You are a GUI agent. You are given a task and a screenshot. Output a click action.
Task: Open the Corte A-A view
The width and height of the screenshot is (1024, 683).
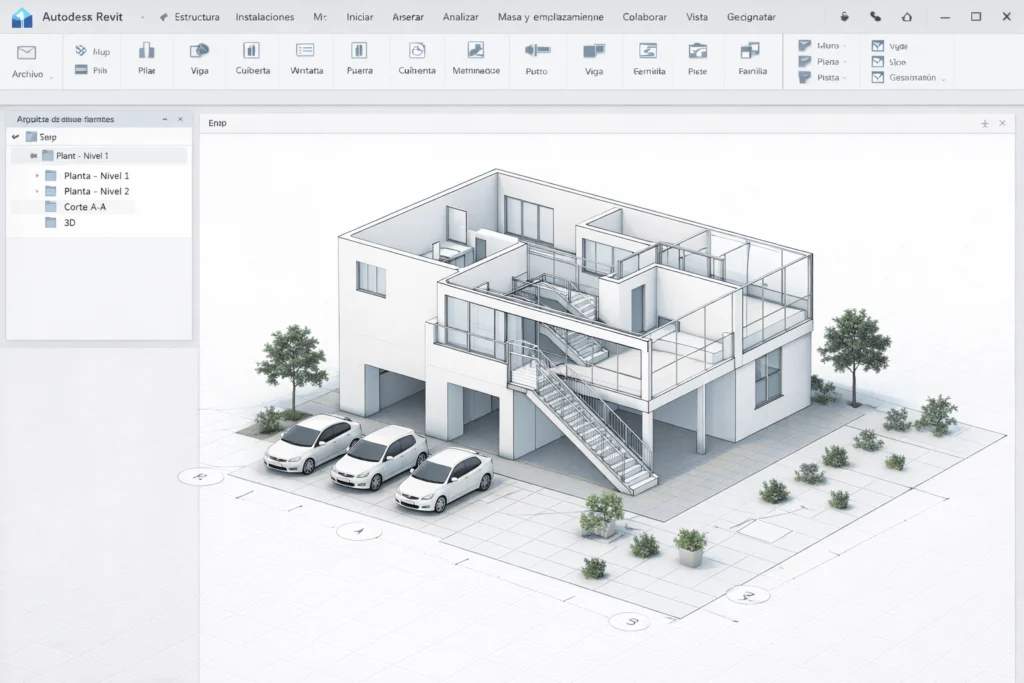click(84, 206)
